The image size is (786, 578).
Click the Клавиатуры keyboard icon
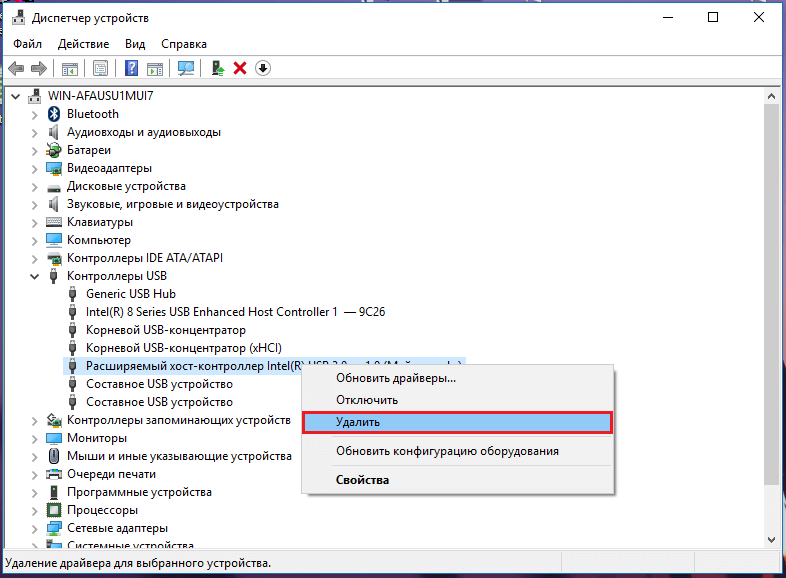(54, 222)
